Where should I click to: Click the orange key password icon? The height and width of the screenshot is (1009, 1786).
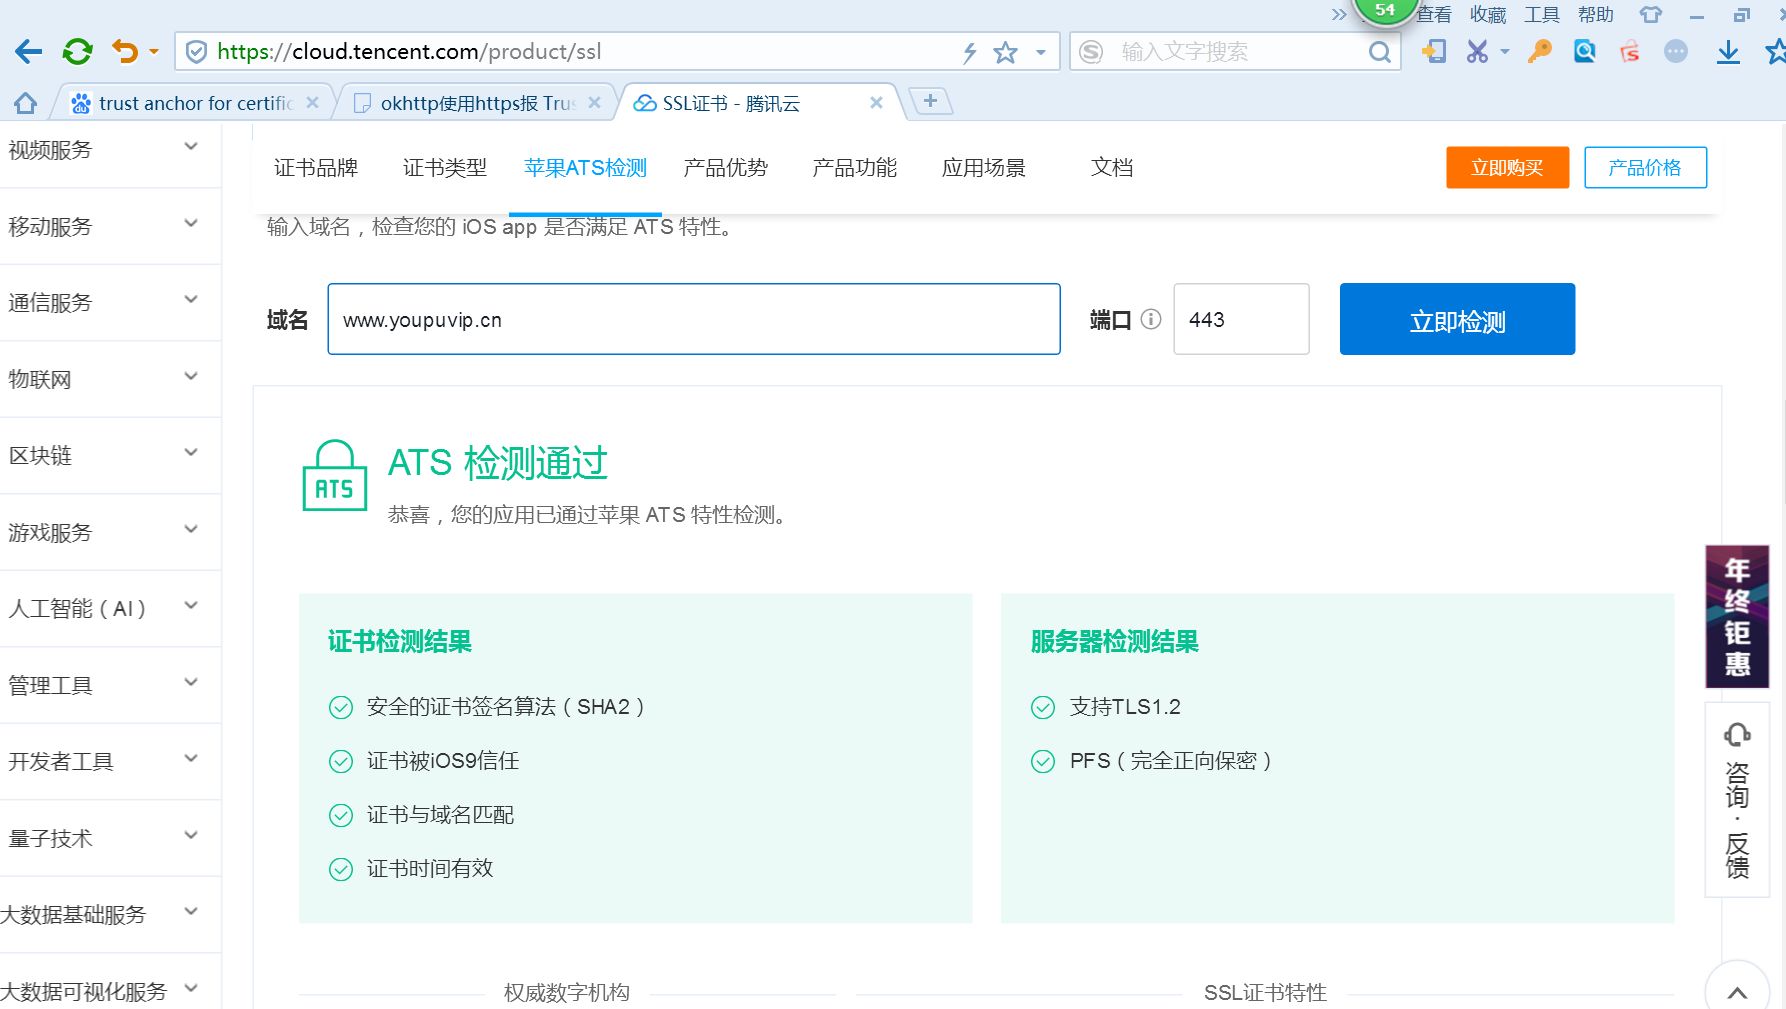[1540, 52]
